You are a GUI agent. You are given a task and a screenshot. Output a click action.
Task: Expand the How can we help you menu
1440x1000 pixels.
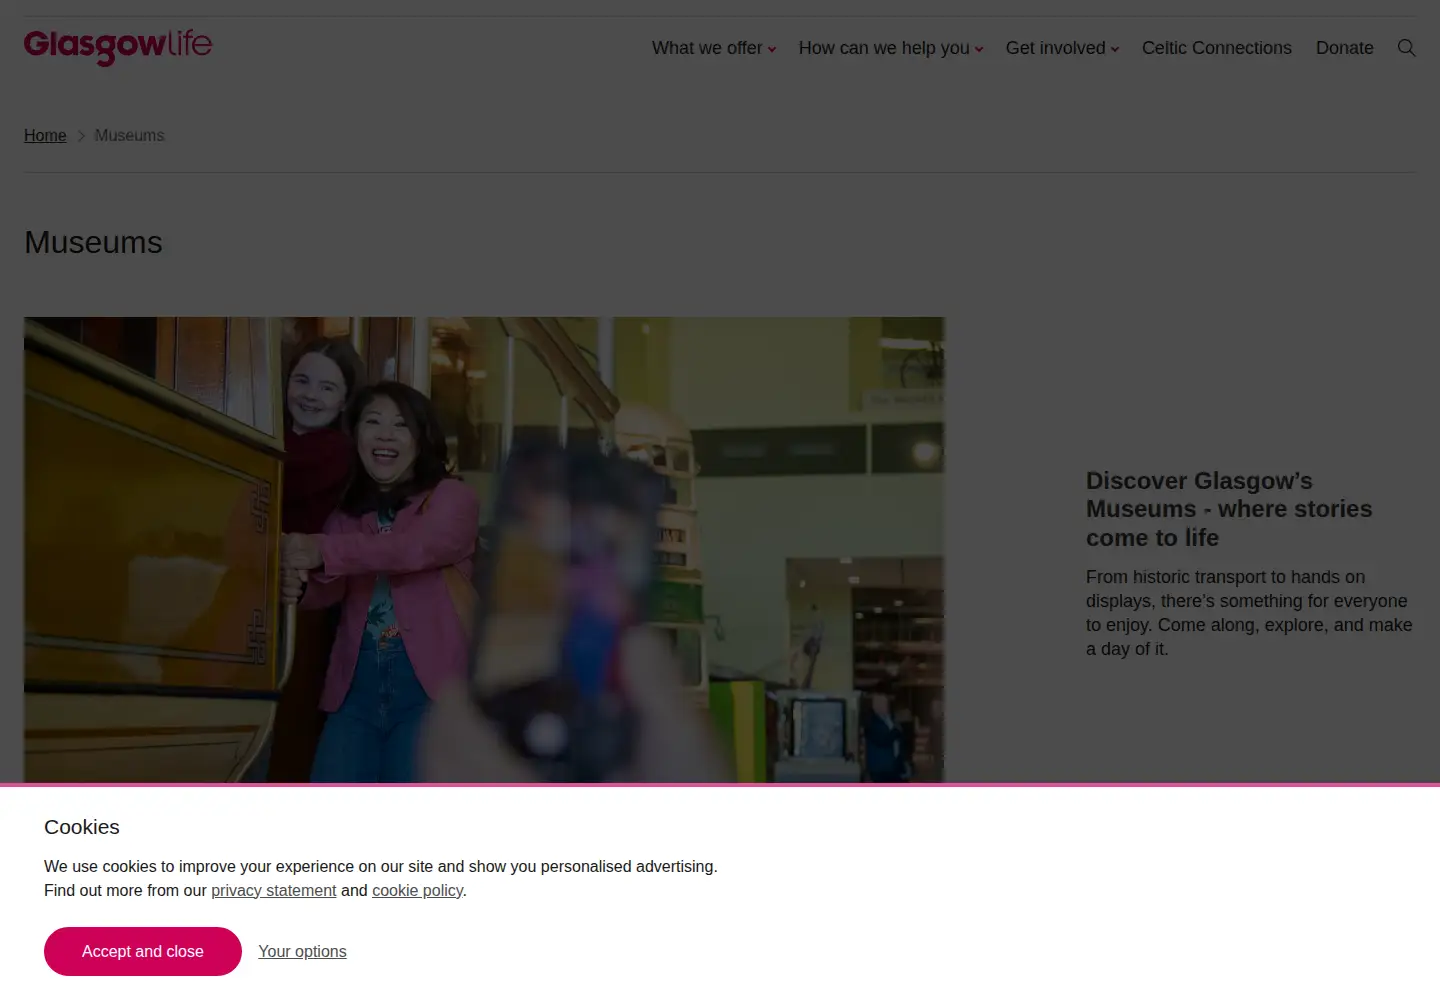click(891, 48)
